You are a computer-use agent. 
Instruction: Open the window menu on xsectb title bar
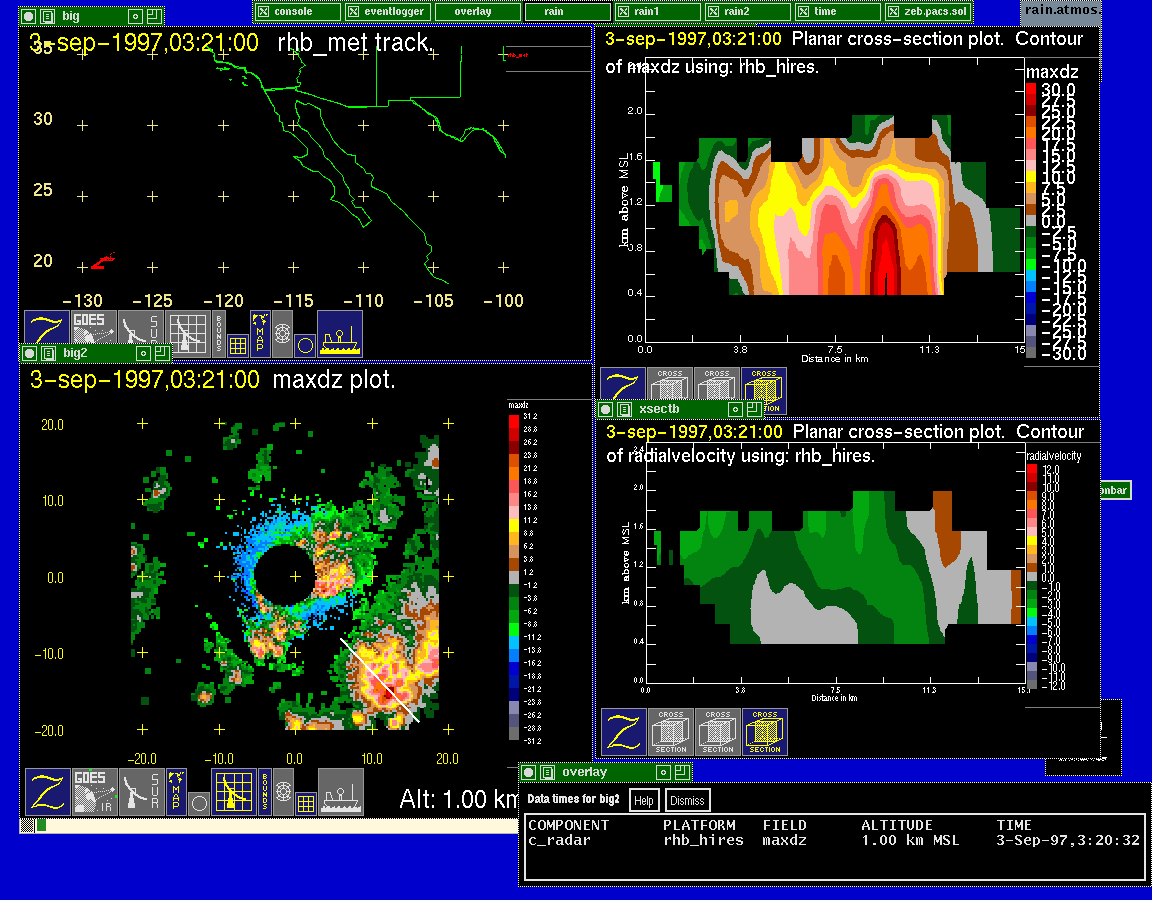(x=605, y=409)
